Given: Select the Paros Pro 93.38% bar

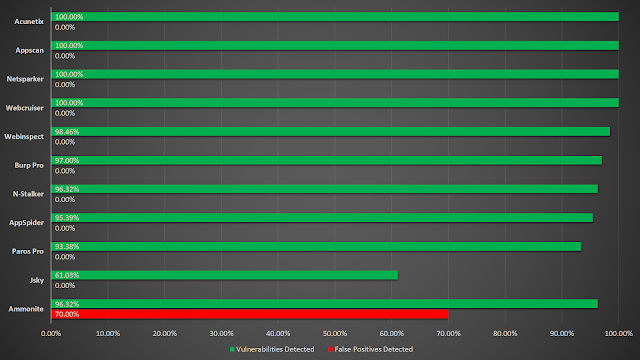Looking at the screenshot, I should click(x=316, y=247).
